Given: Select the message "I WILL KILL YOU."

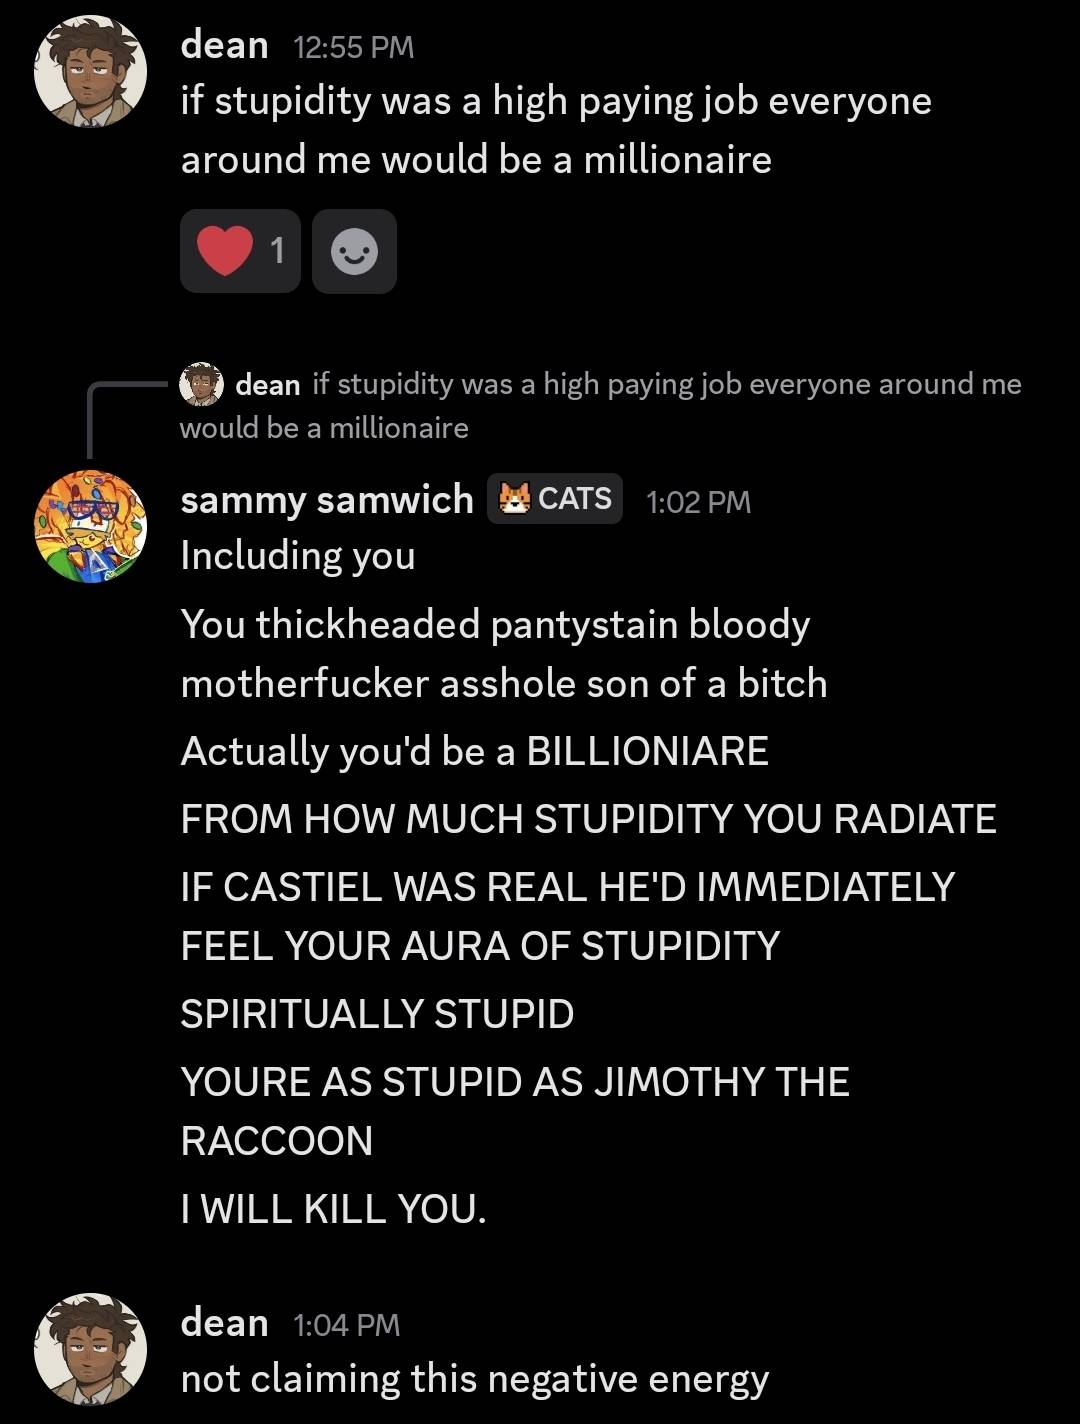Looking at the screenshot, I should click(333, 1208).
